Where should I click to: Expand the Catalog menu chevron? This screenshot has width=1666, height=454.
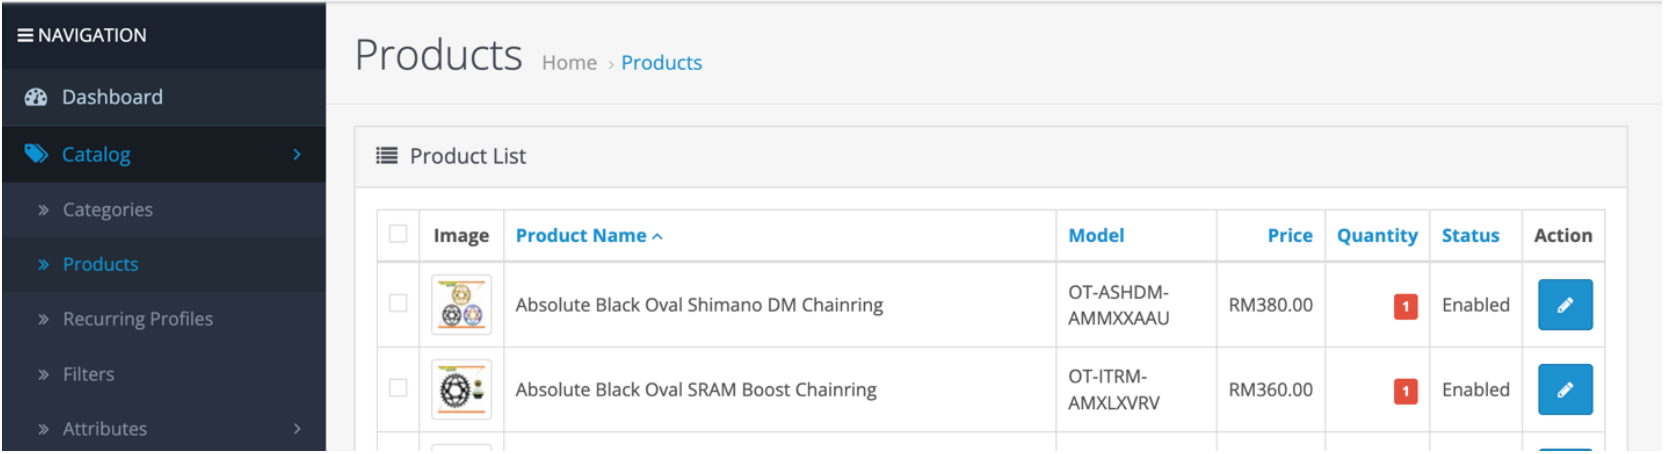click(297, 154)
